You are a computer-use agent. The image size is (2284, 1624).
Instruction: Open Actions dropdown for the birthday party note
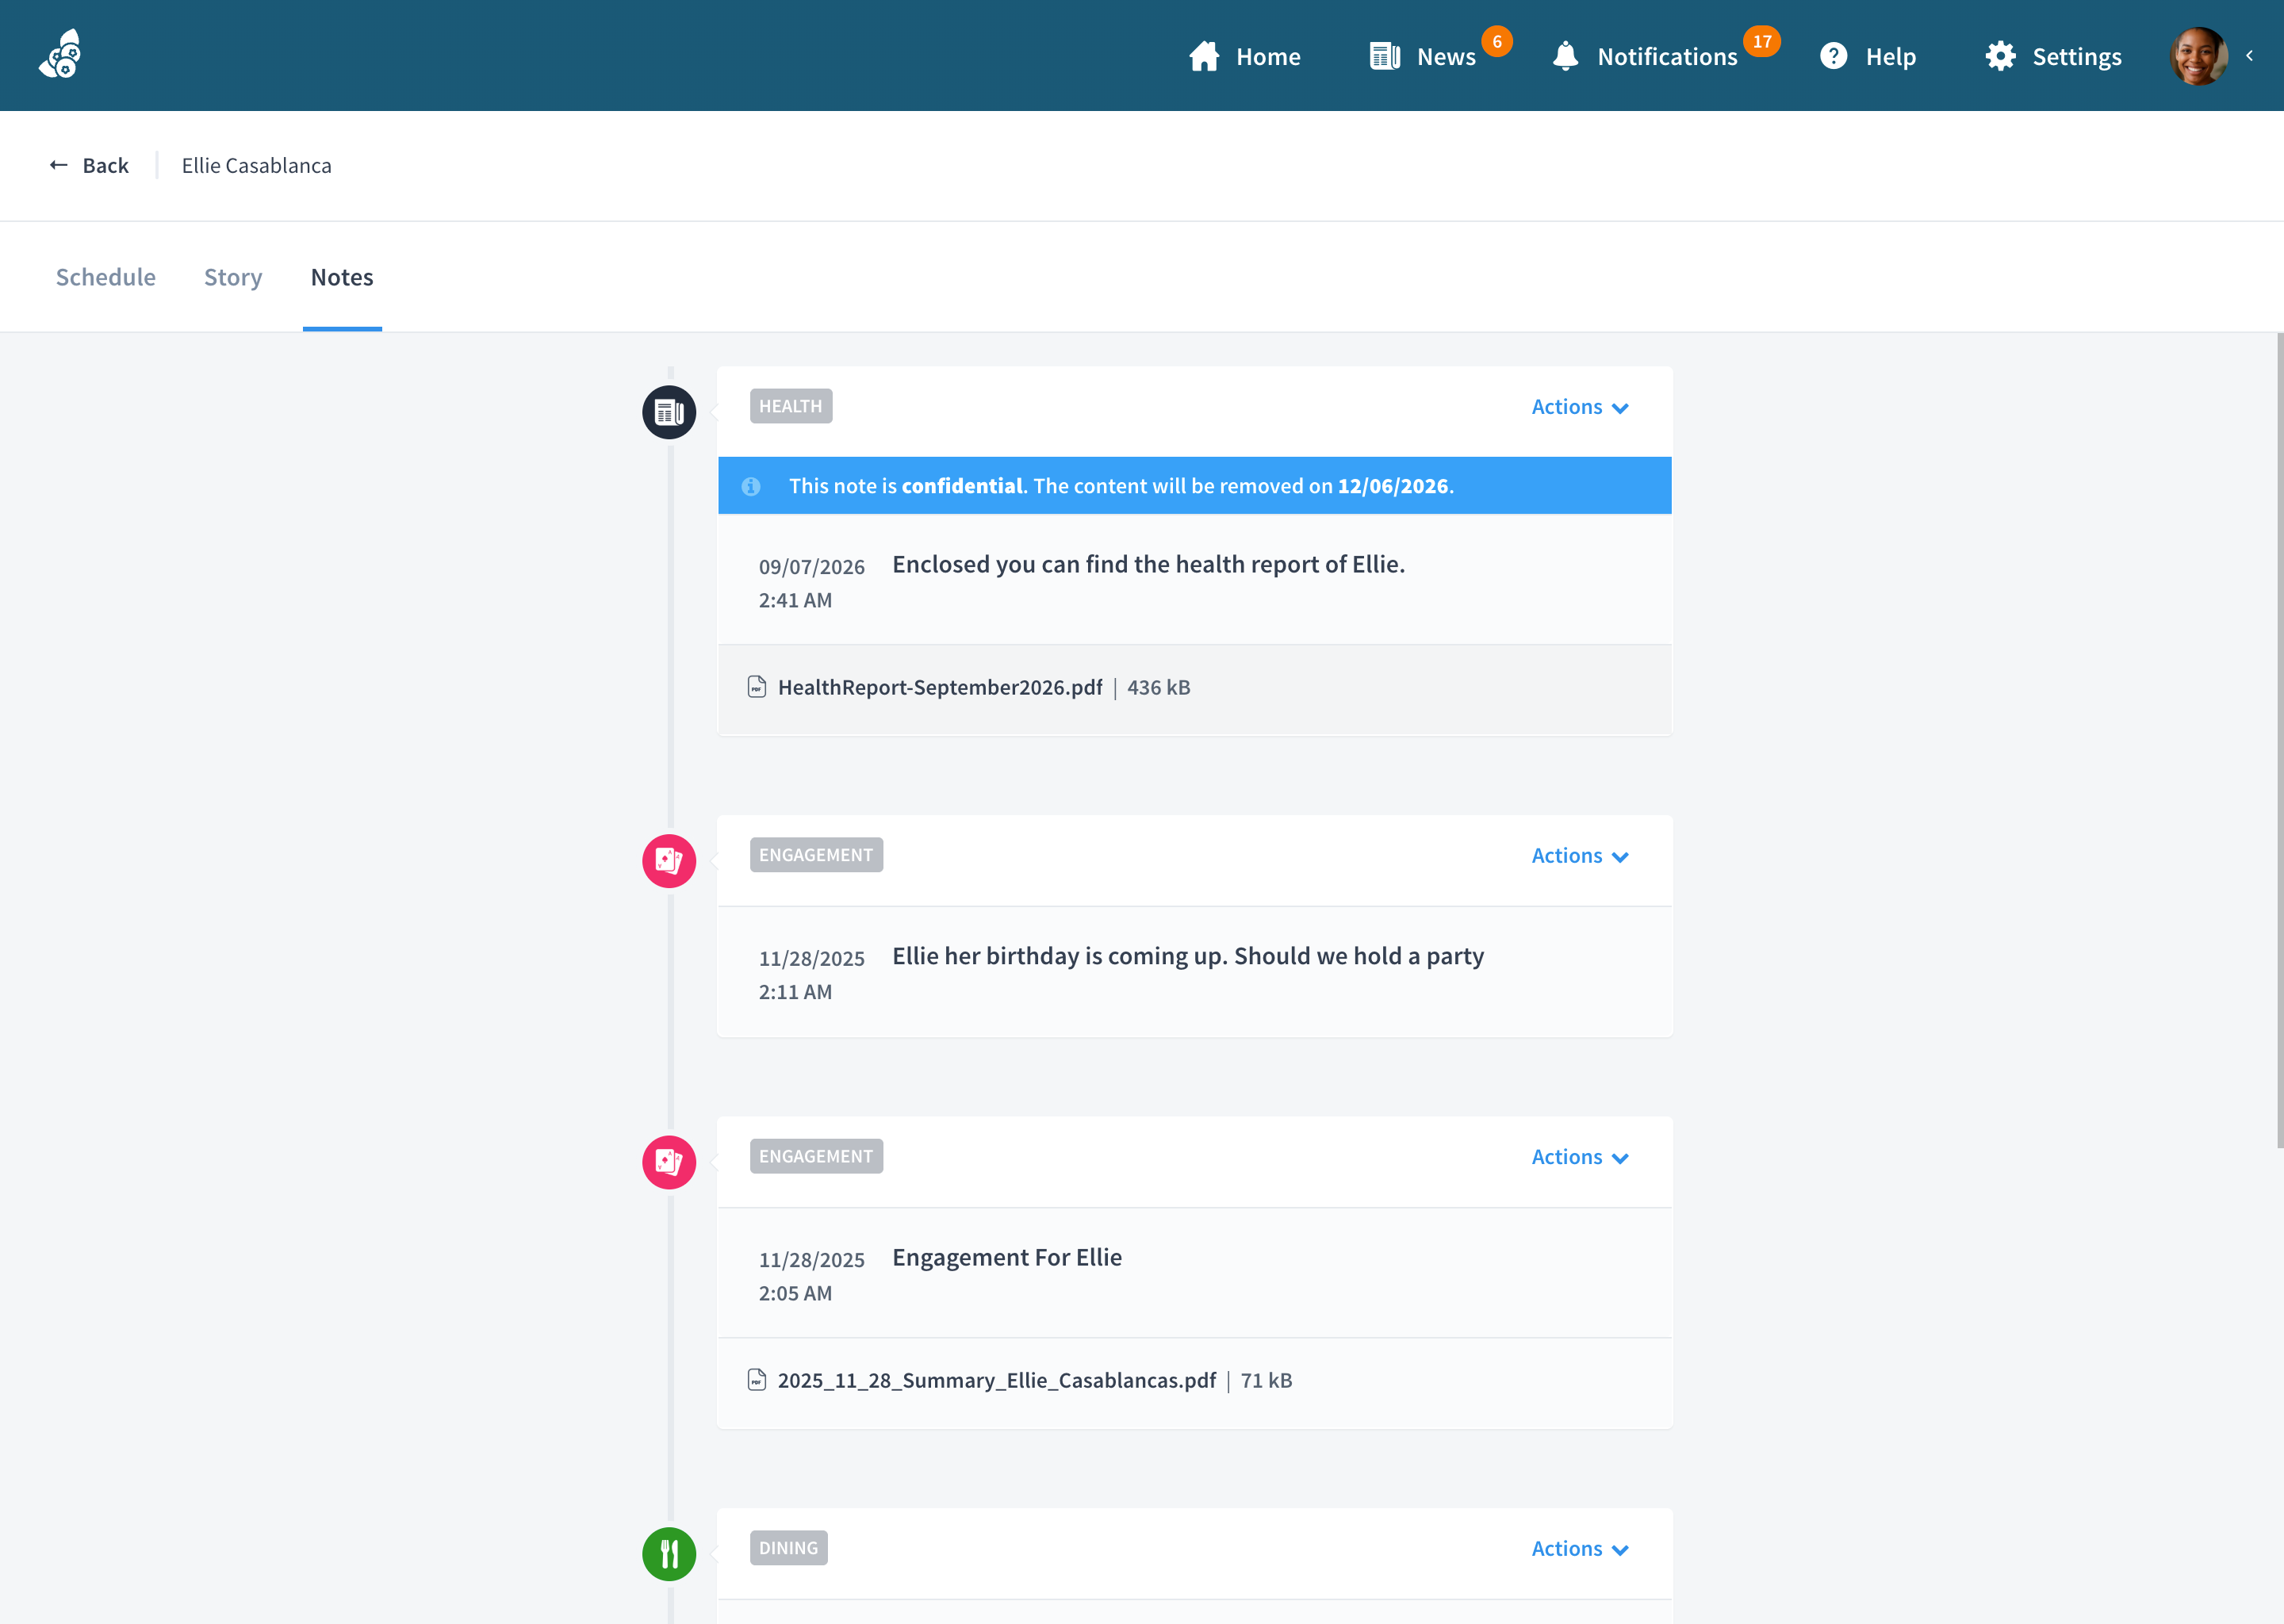point(1580,856)
